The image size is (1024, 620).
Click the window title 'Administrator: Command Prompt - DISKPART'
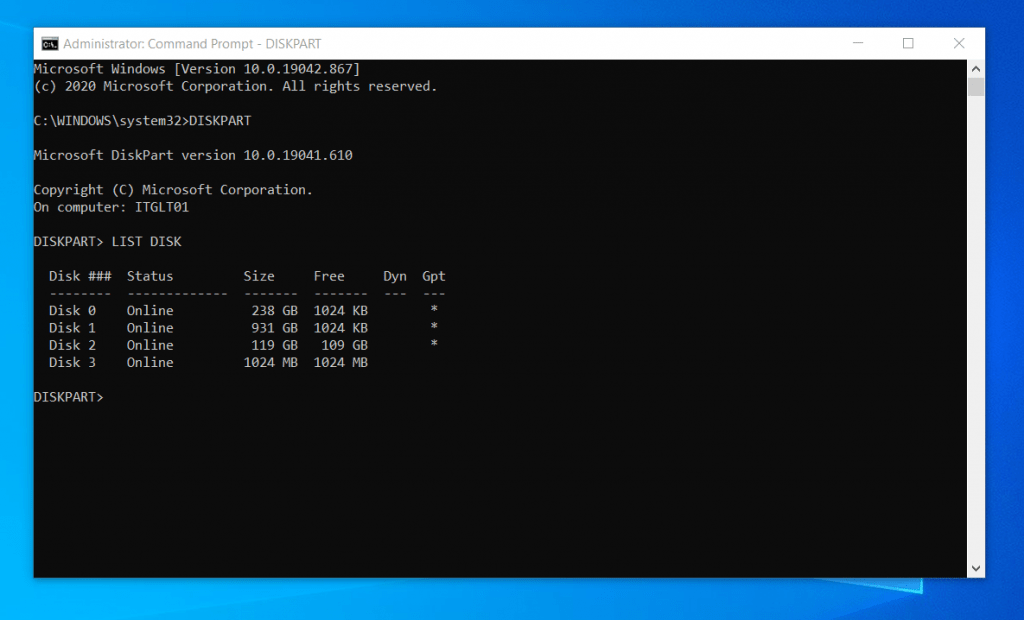pyautogui.click(x=192, y=44)
